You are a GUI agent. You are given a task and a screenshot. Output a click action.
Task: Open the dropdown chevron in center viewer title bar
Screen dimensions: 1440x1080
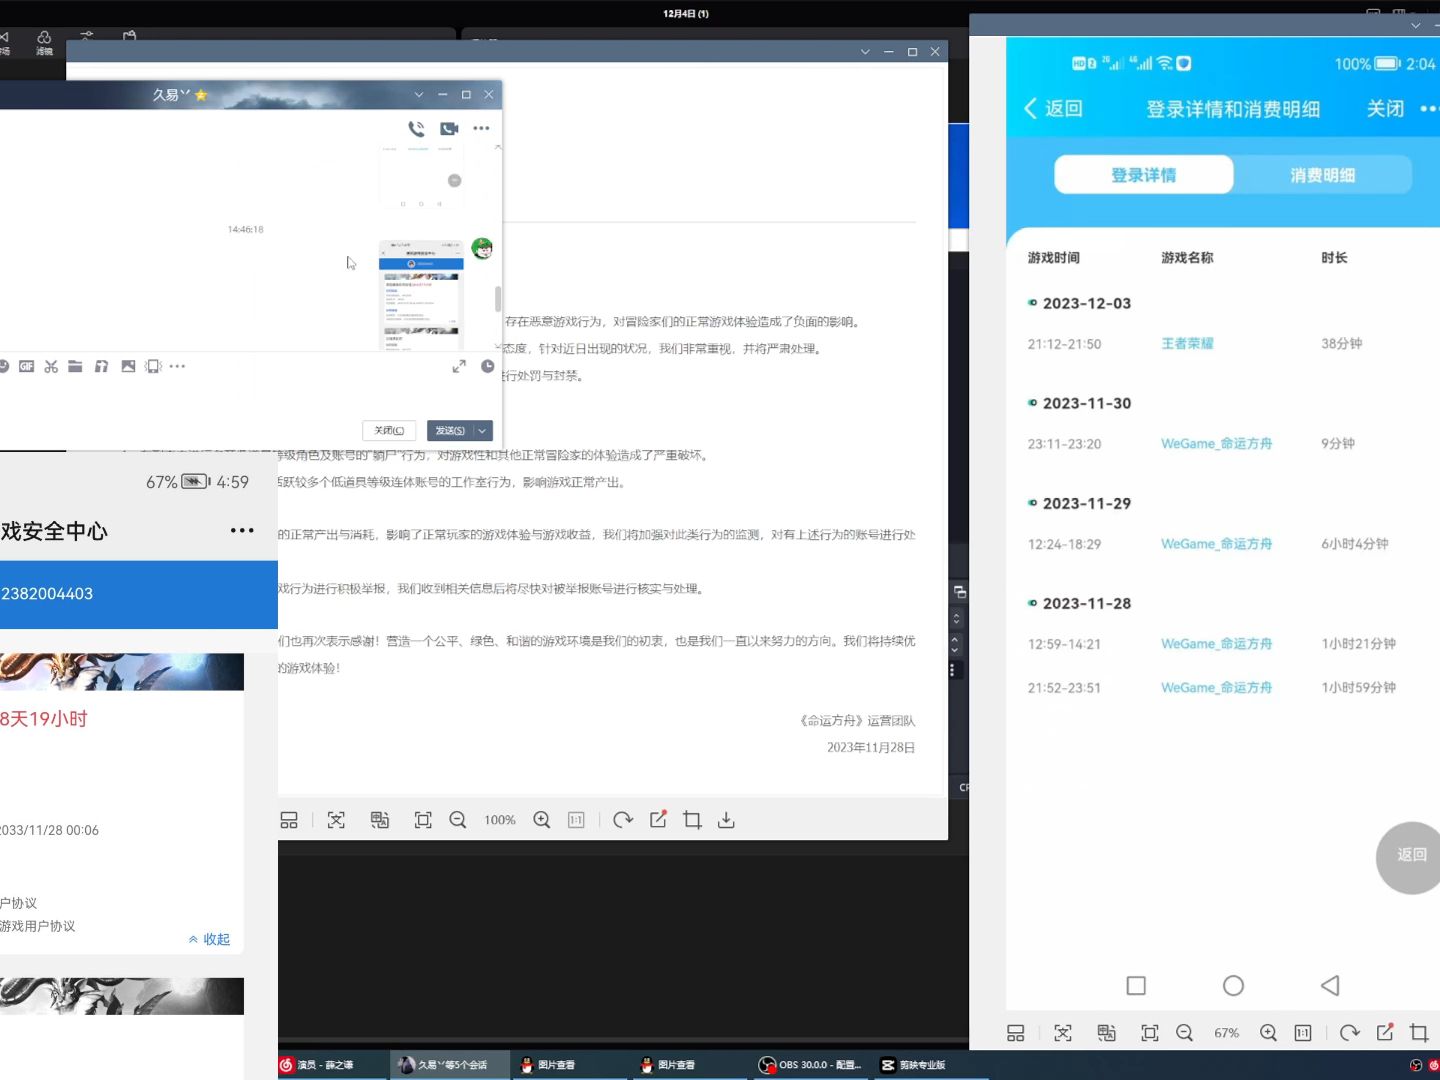[x=865, y=52]
